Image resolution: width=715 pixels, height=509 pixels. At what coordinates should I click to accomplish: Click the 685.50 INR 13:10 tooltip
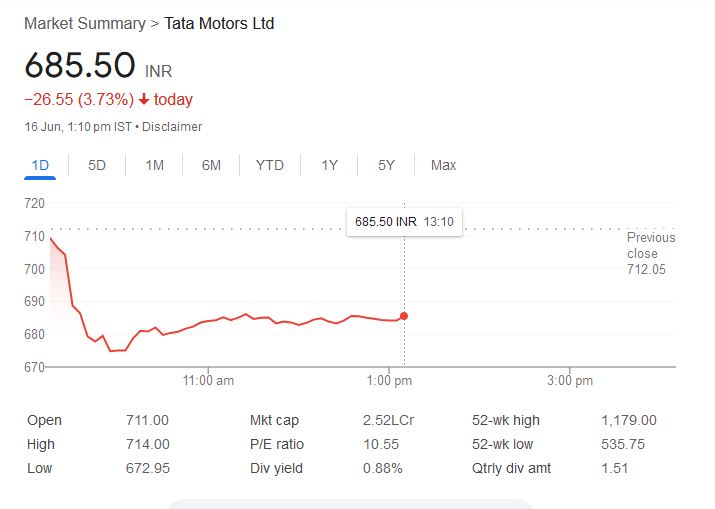point(404,221)
